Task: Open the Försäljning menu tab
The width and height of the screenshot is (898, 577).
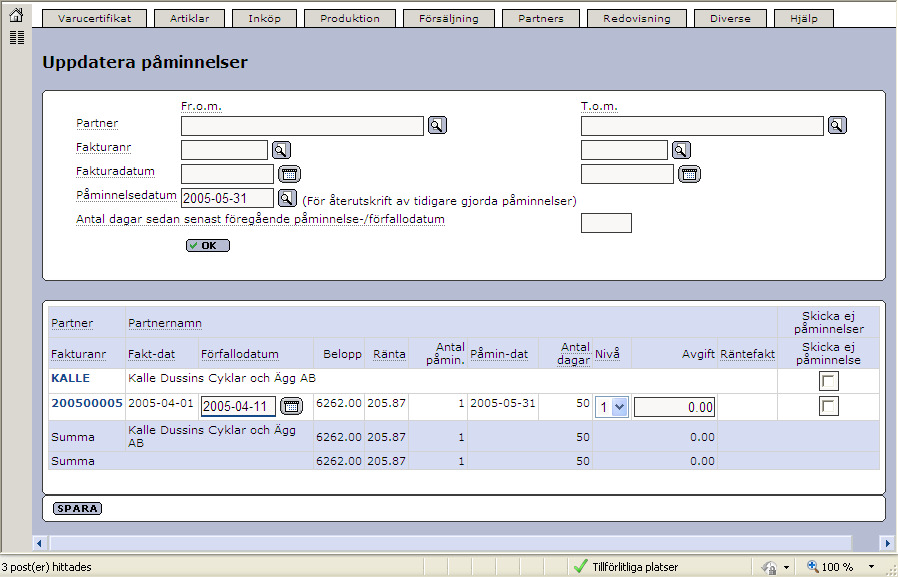Action: [x=449, y=18]
